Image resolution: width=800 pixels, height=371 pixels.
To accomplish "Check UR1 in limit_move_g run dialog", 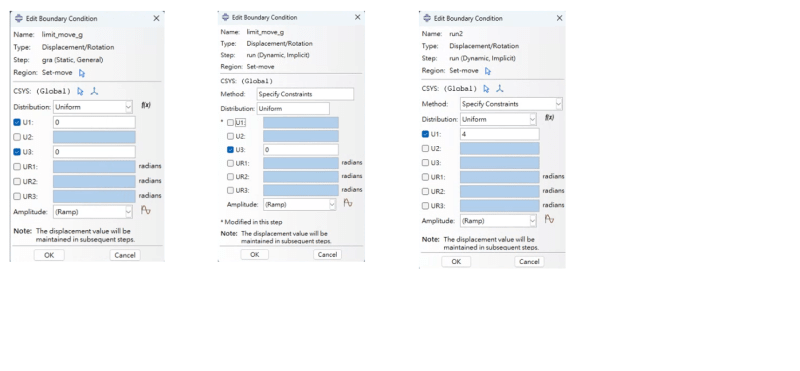I will pyautogui.click(x=231, y=163).
